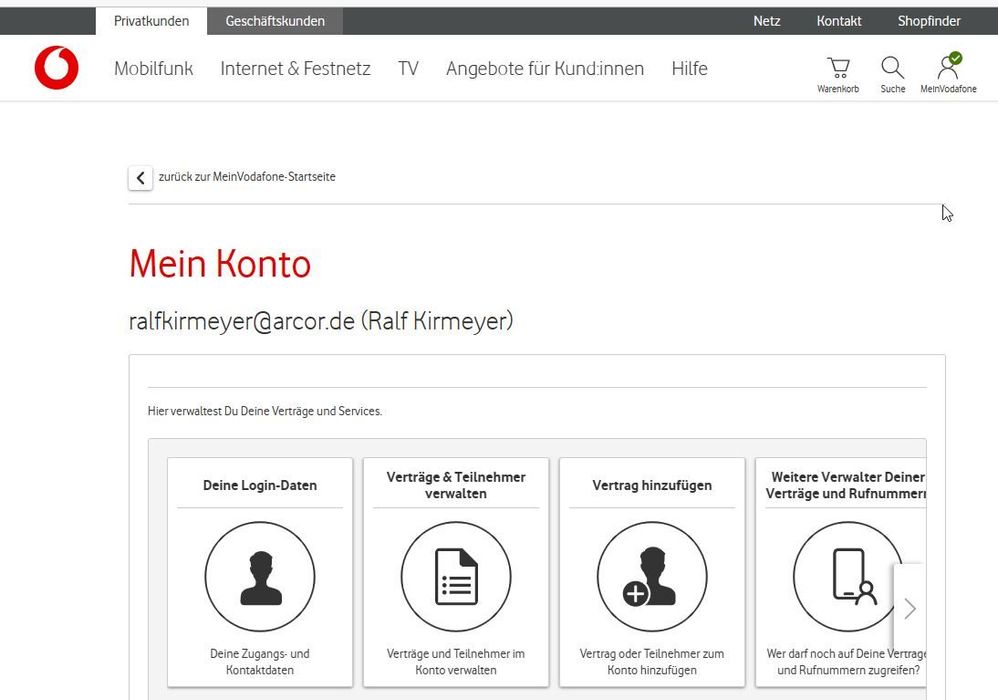Viewport: 998px width, 700px height.
Task: Switch to the Geschäftskunden tab
Action: (275, 21)
